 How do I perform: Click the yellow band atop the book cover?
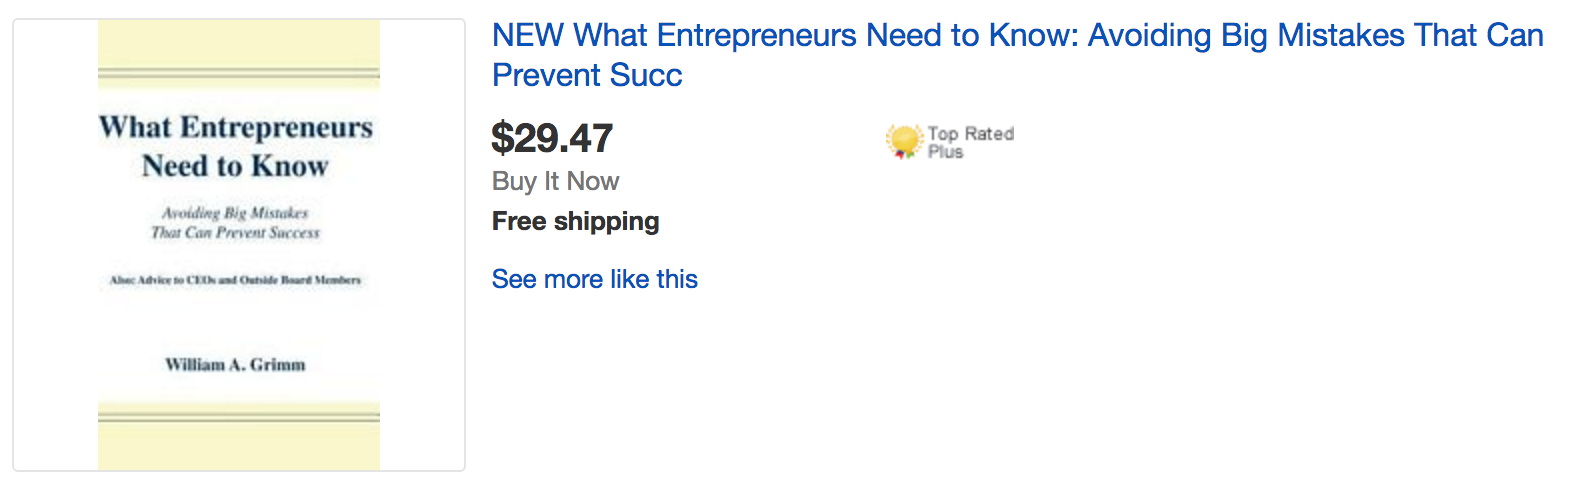point(238,45)
